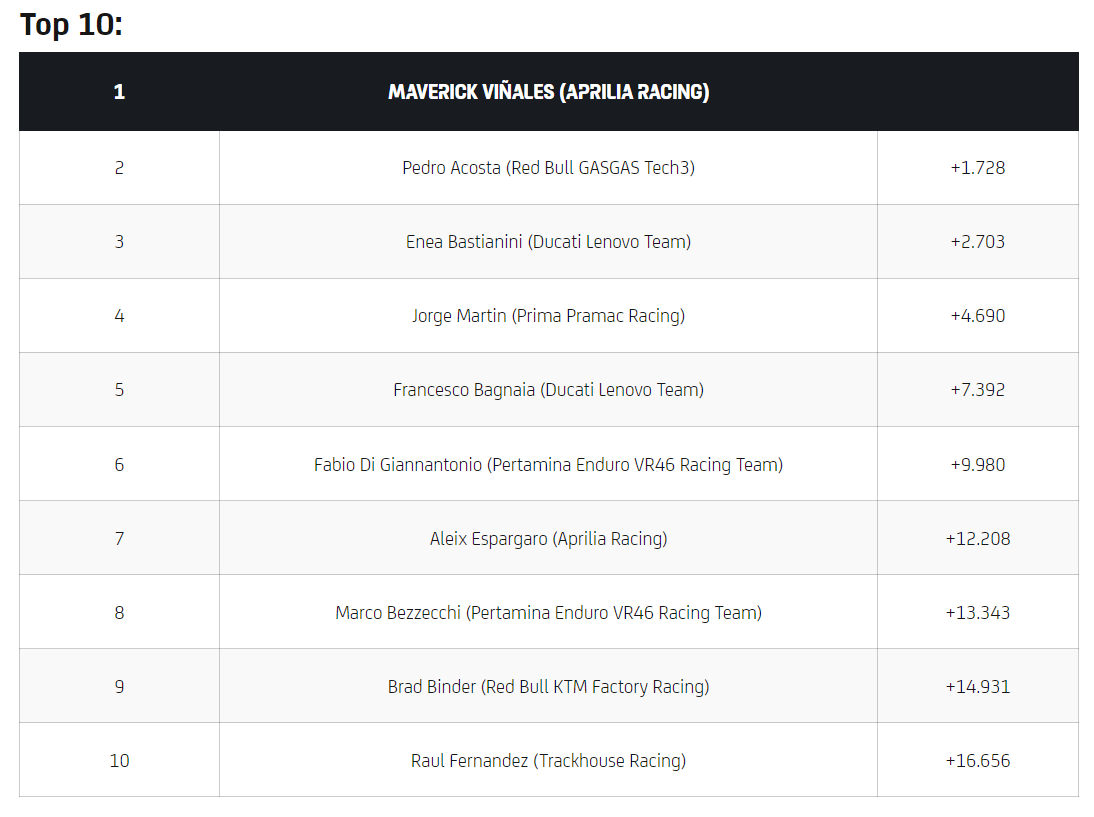
Task: Click position number 1 in the header
Action: [119, 92]
